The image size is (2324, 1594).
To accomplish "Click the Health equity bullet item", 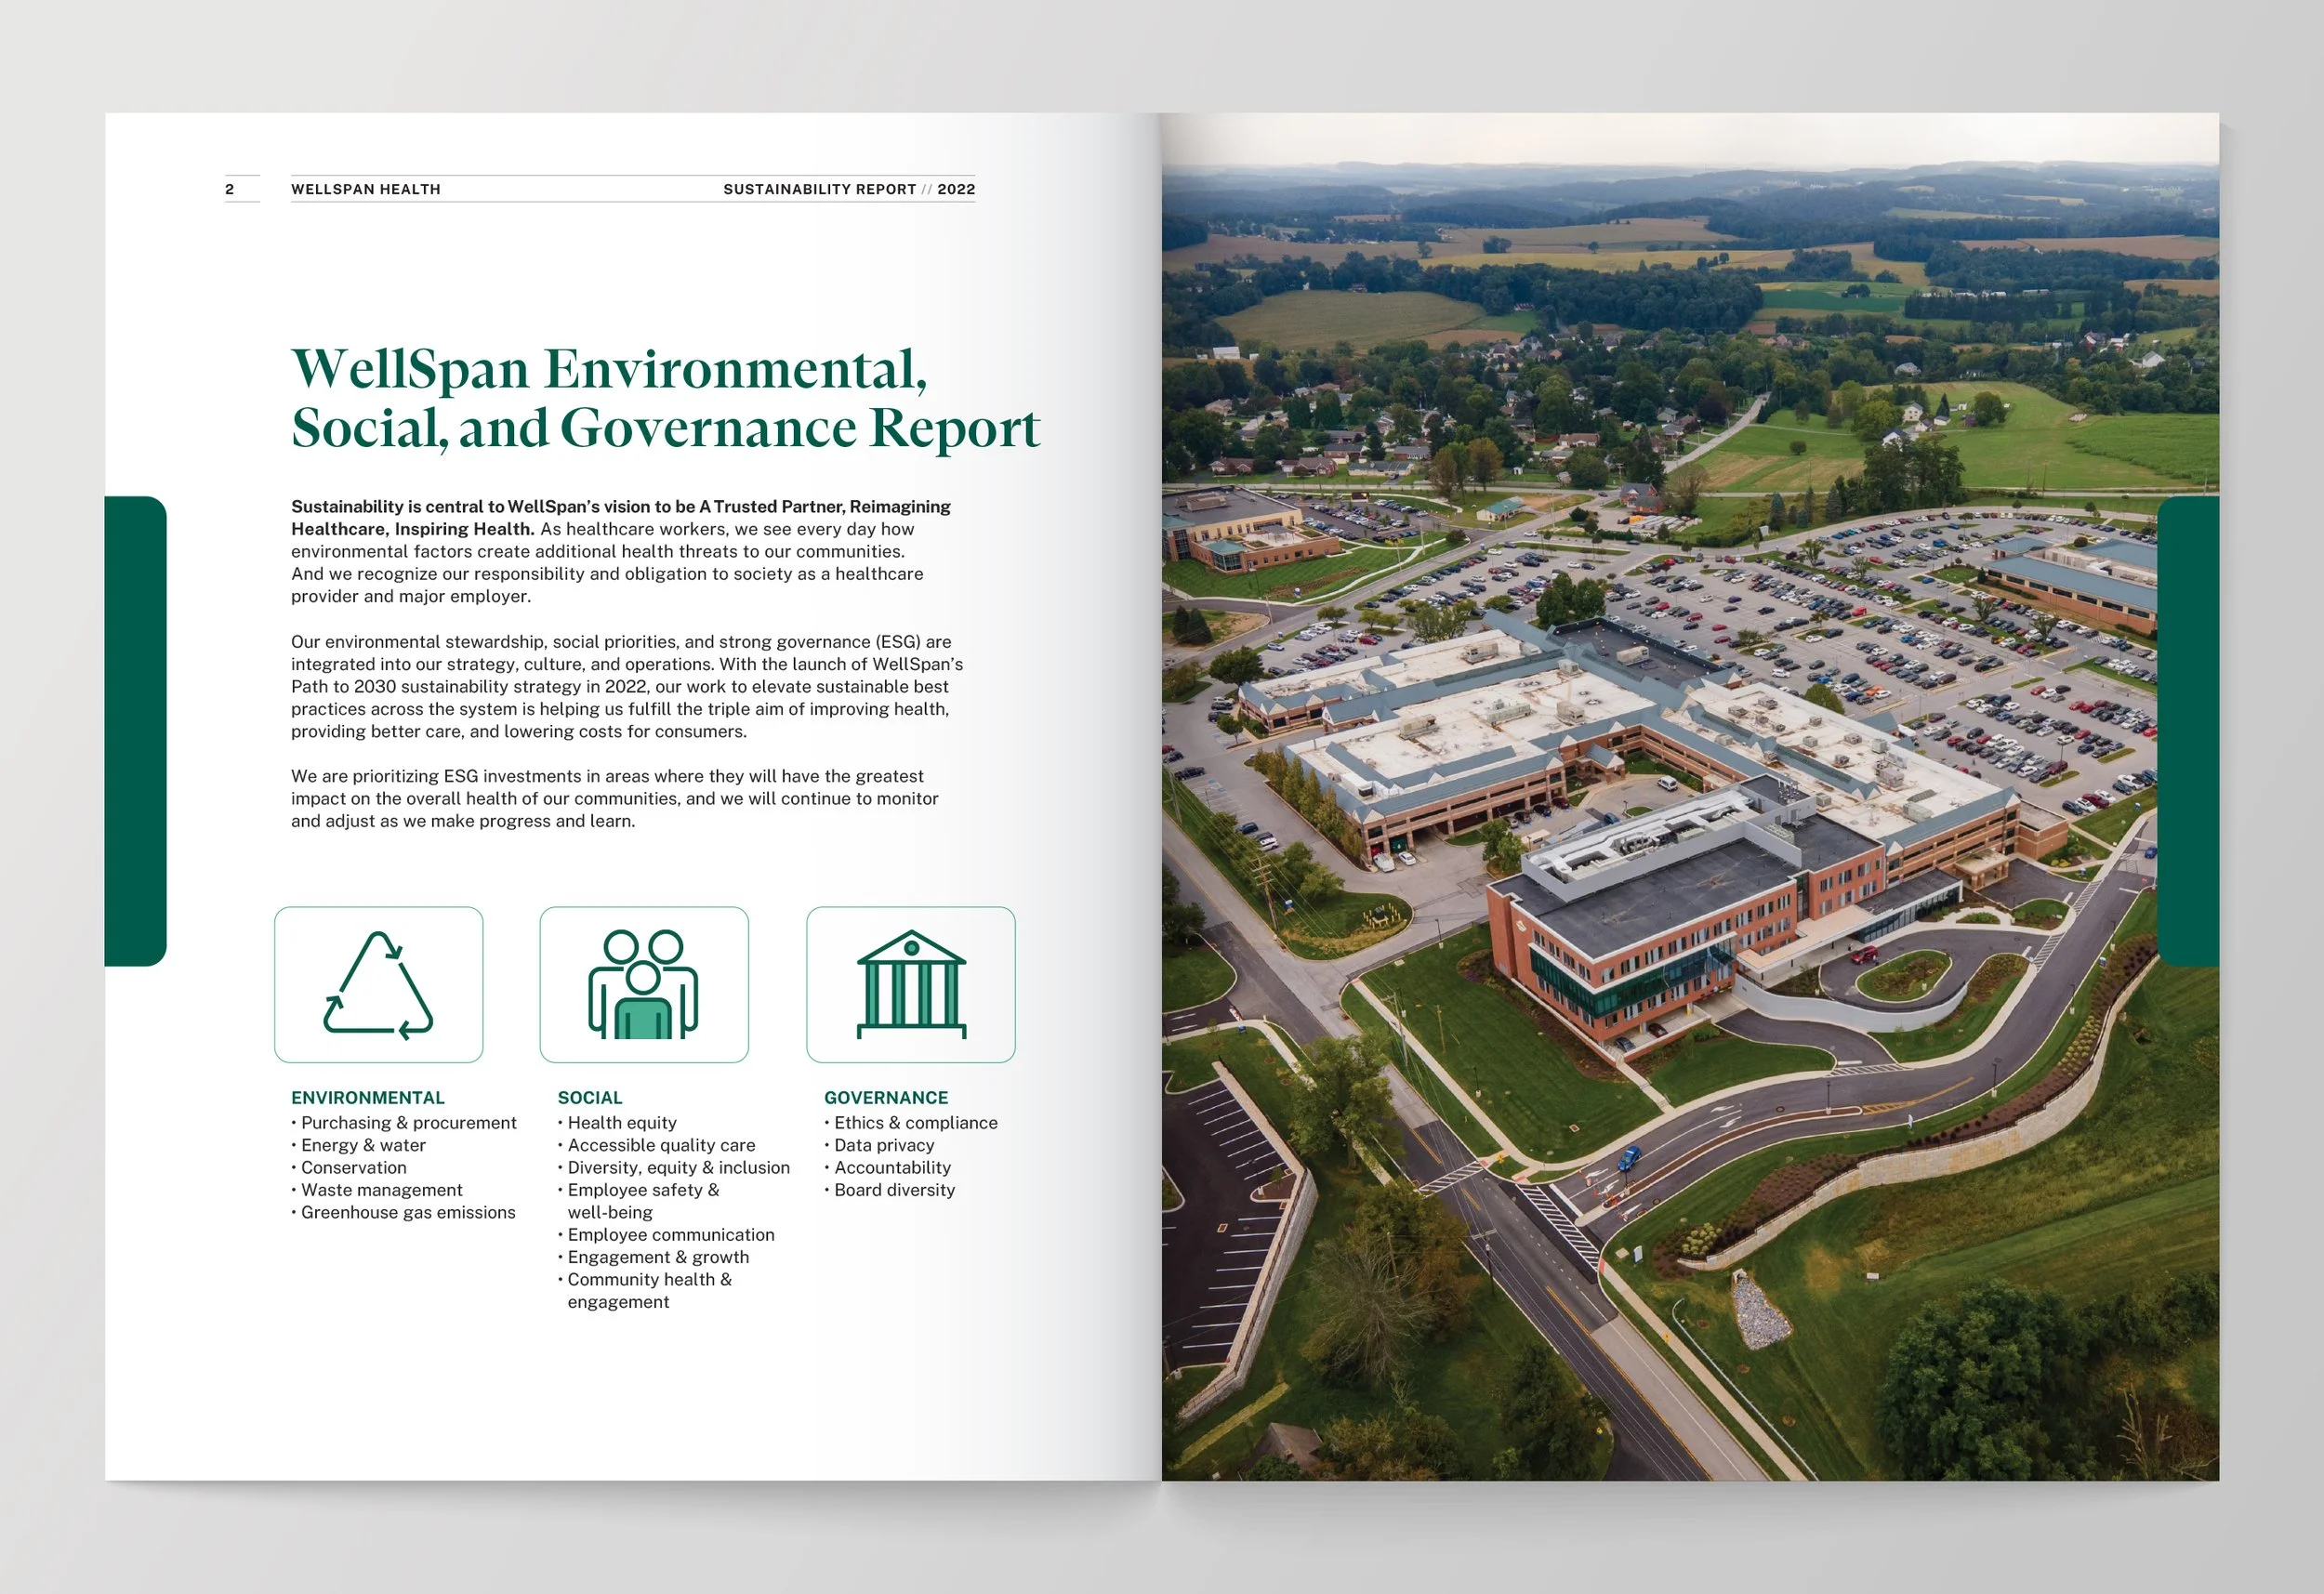I will pos(621,1123).
